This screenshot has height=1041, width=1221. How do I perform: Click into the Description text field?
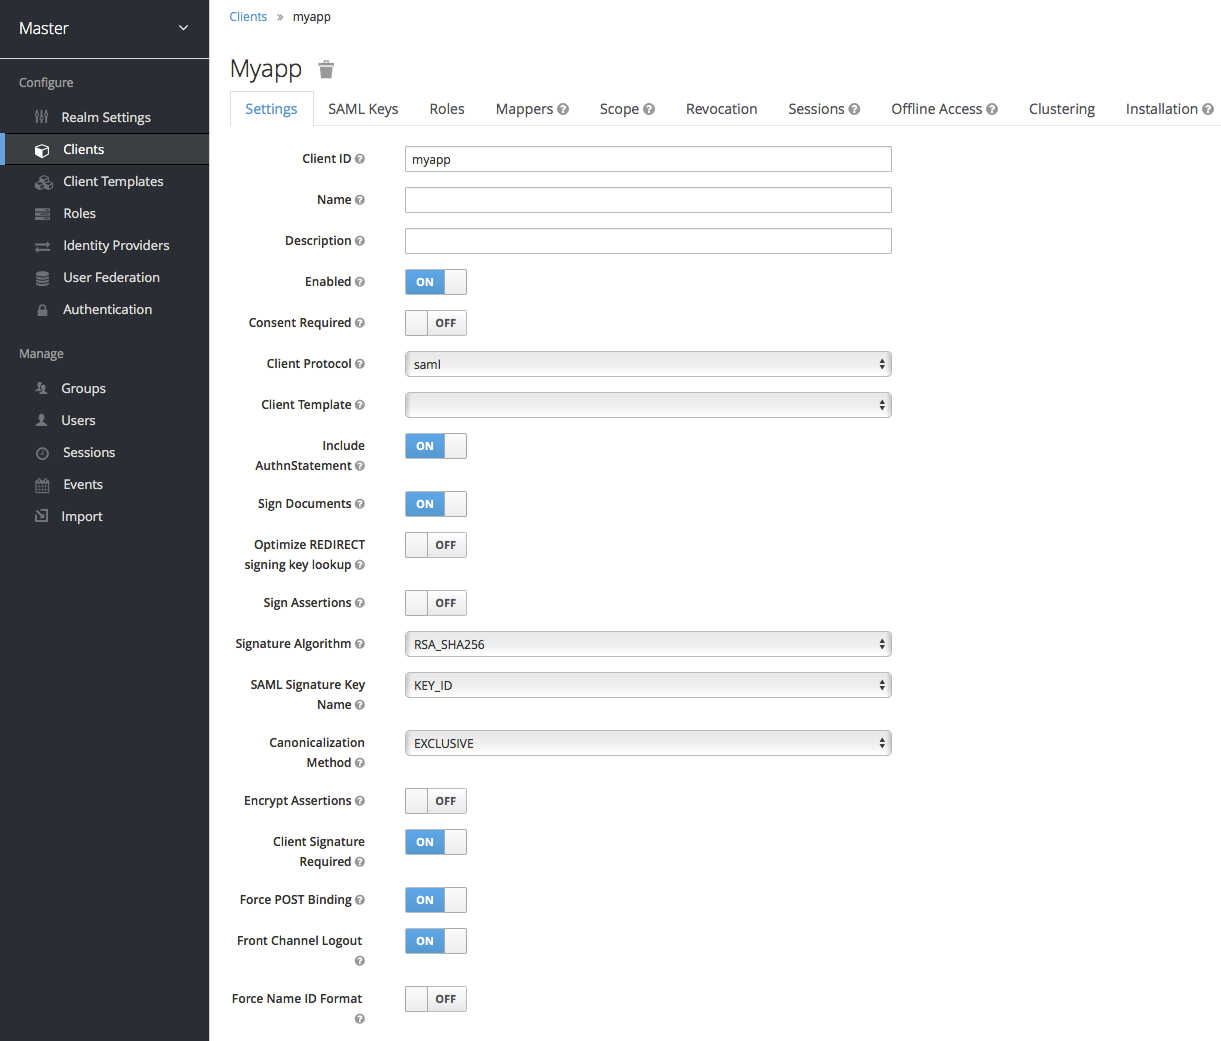(647, 241)
